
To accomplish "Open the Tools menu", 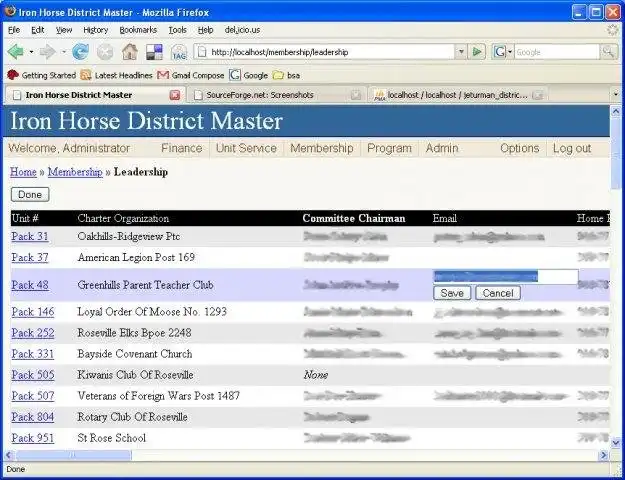I will point(177,30).
